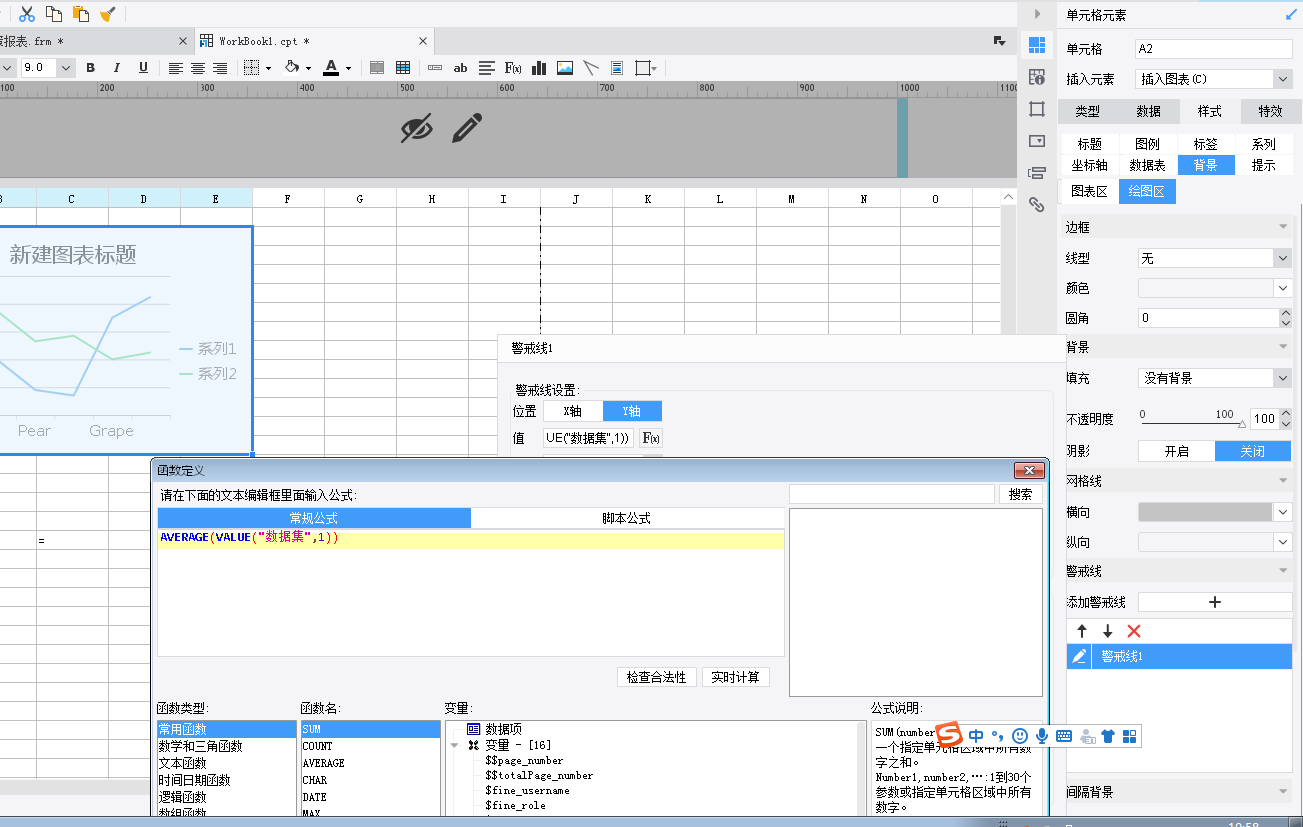
Task: Collapse the 网格线 section
Action: tap(1282, 481)
